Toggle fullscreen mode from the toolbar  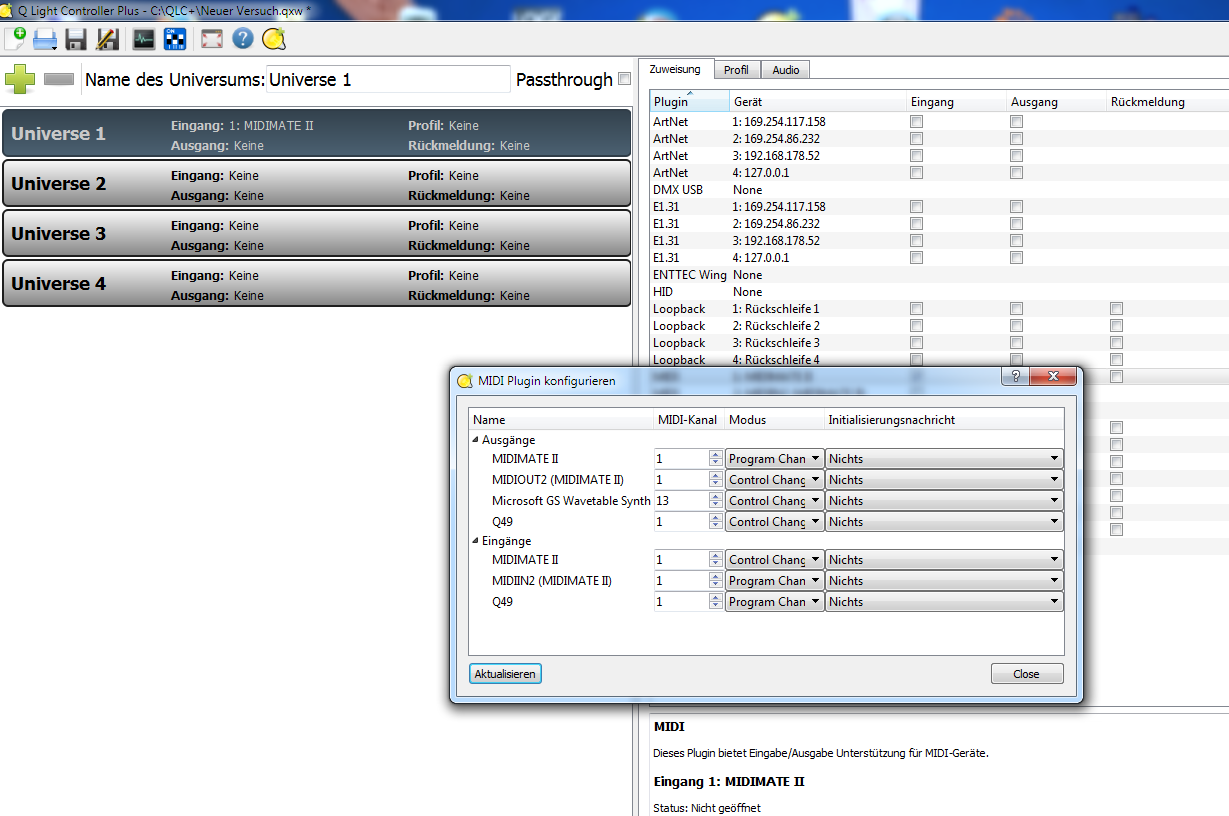pyautogui.click(x=212, y=39)
